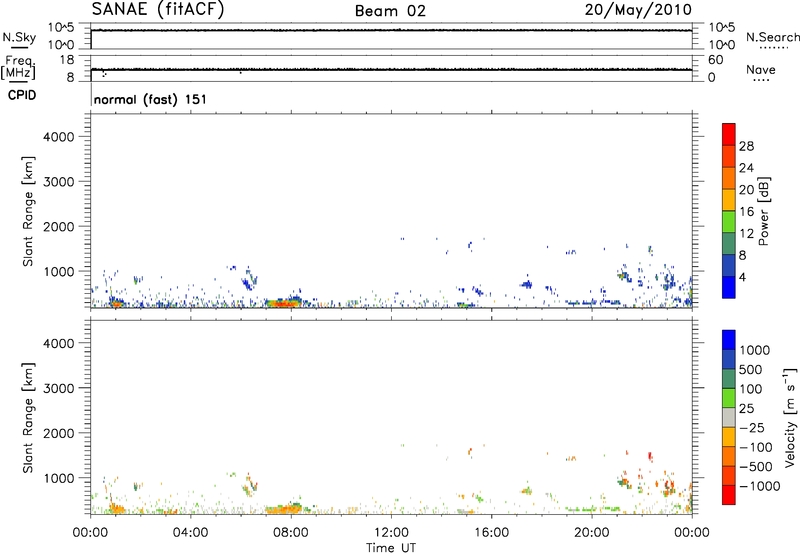The height and width of the screenshot is (554, 800).
Task: Click the yellow 16–20 dB power color segment
Action: coord(729,200)
